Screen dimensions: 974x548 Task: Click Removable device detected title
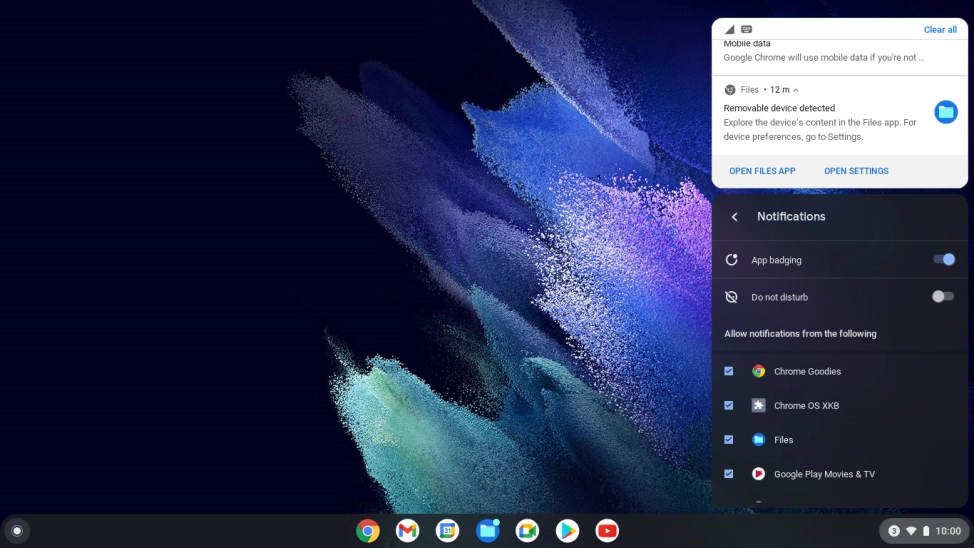[x=779, y=108]
